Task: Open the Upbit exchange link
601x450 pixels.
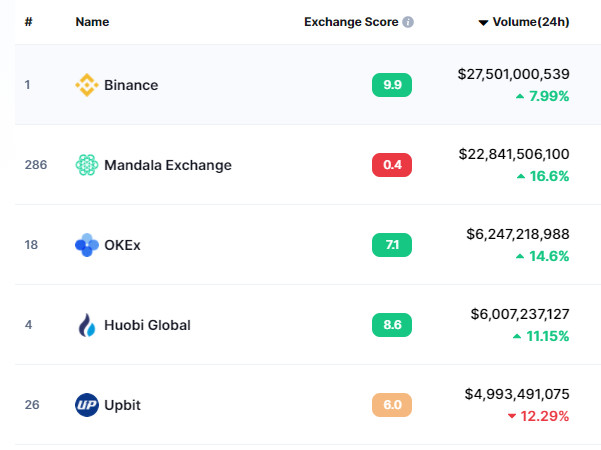Action: 122,405
